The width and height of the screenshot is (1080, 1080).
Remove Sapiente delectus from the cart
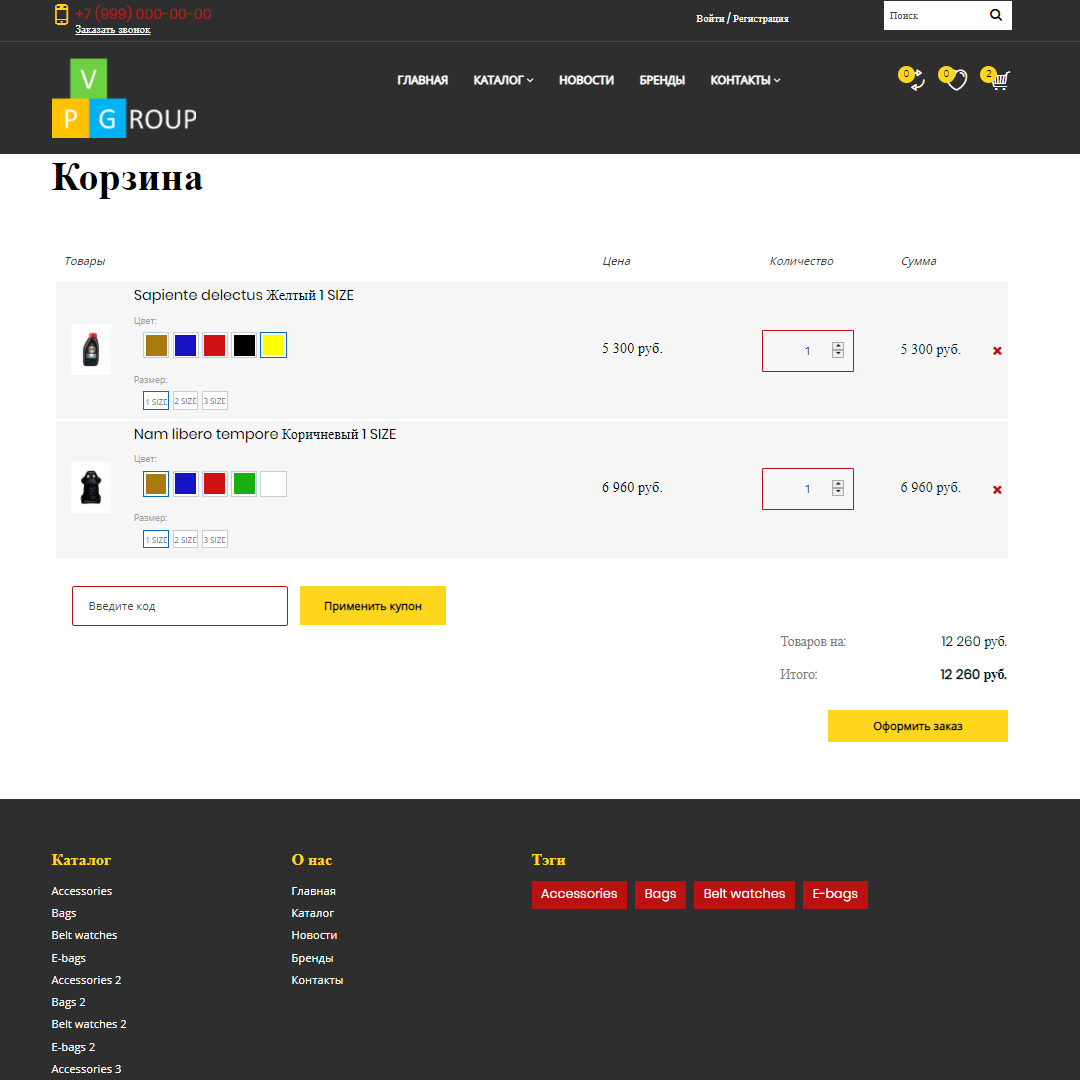(997, 351)
